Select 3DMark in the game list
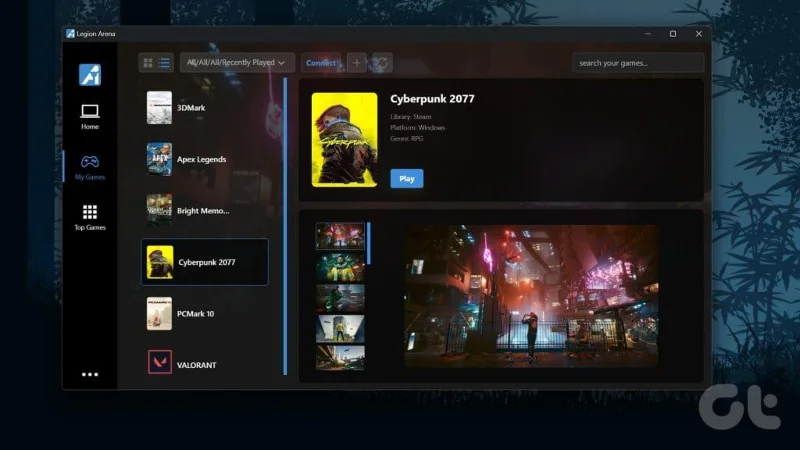This screenshot has width=800, height=450. (x=205, y=108)
